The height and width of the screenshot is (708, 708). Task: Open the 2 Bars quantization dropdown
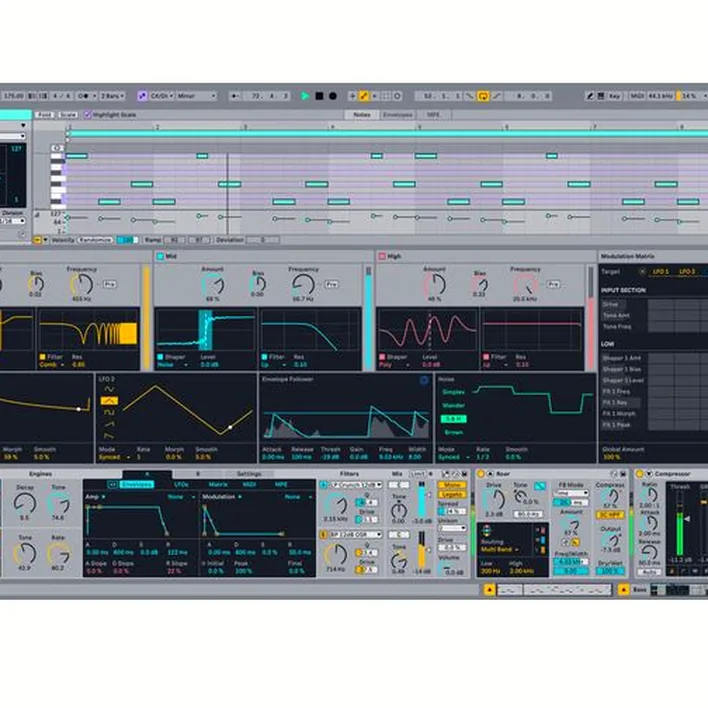coord(112,96)
